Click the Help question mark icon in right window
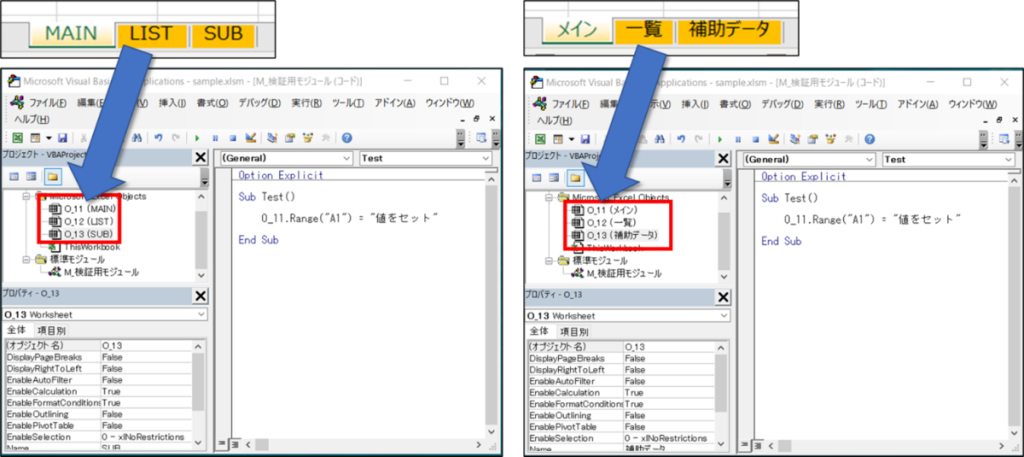 (869, 138)
